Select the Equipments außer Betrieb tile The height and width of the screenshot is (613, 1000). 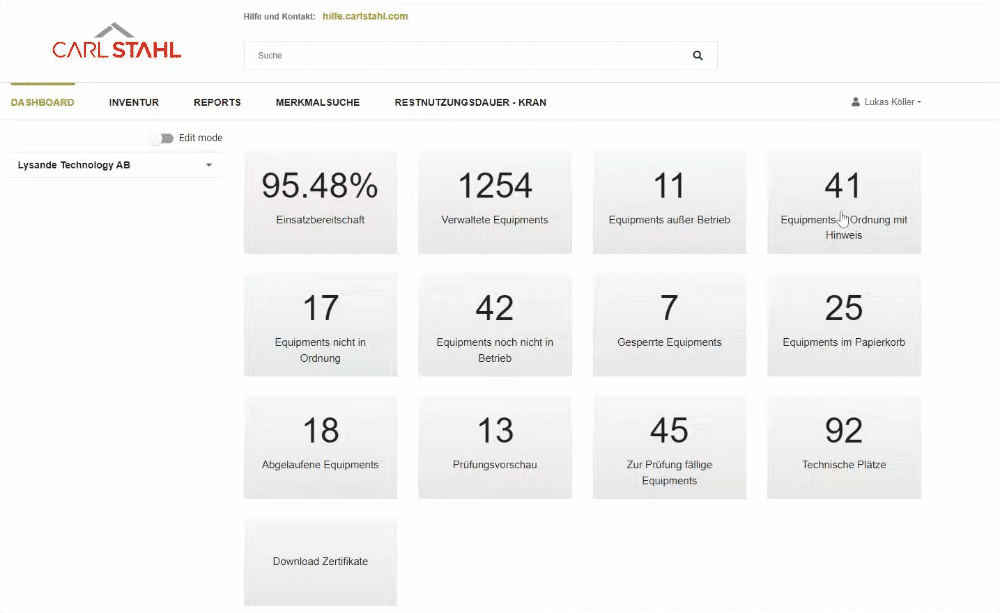pyautogui.click(x=669, y=202)
